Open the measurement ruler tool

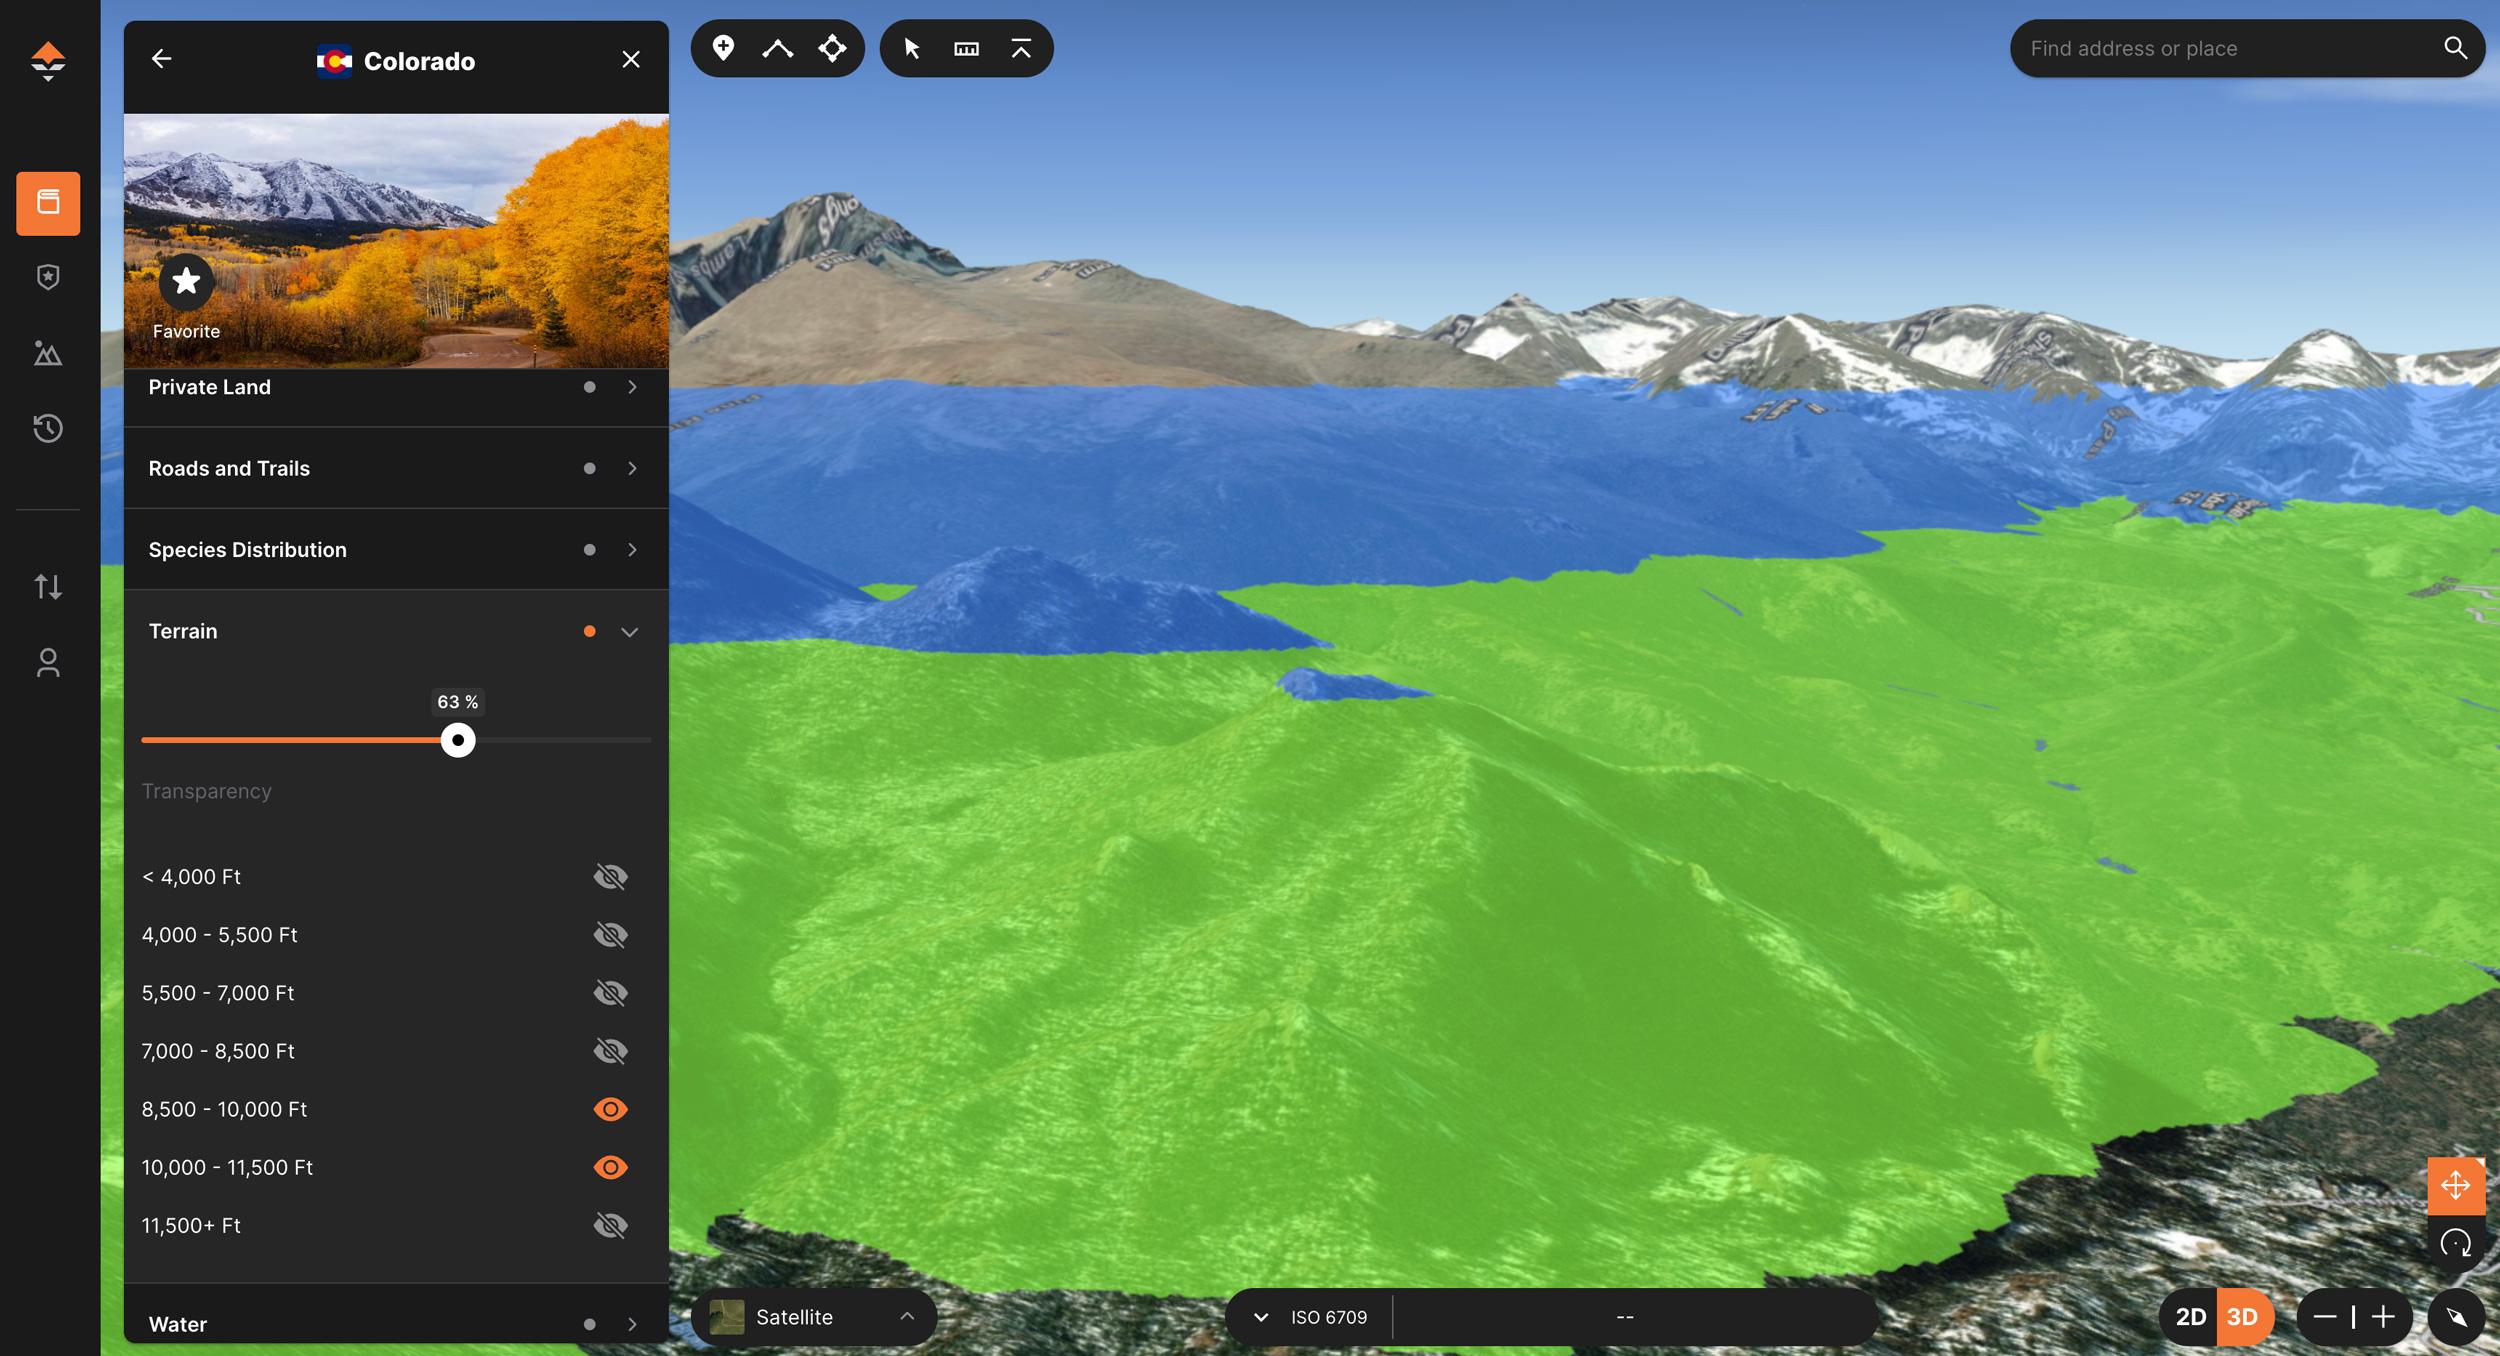(966, 47)
